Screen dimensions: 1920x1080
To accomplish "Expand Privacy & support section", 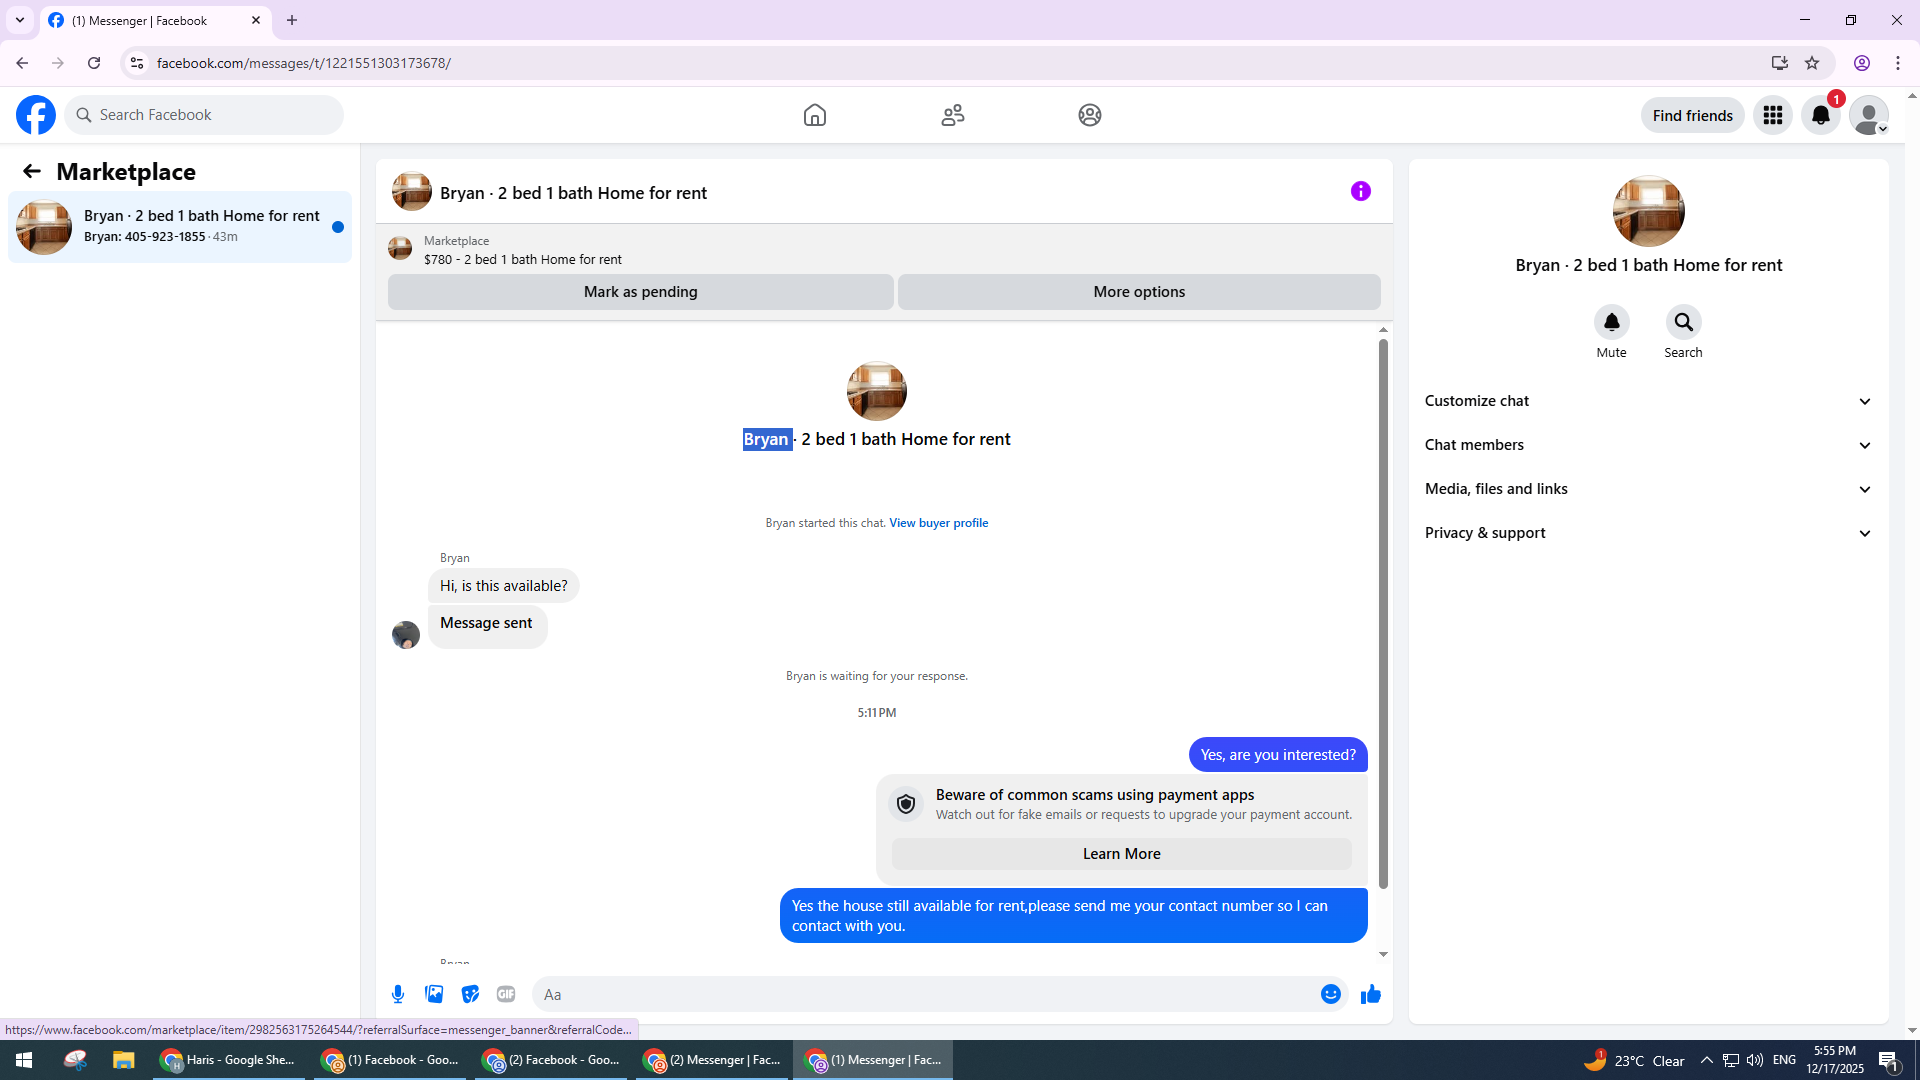I will [1648, 533].
